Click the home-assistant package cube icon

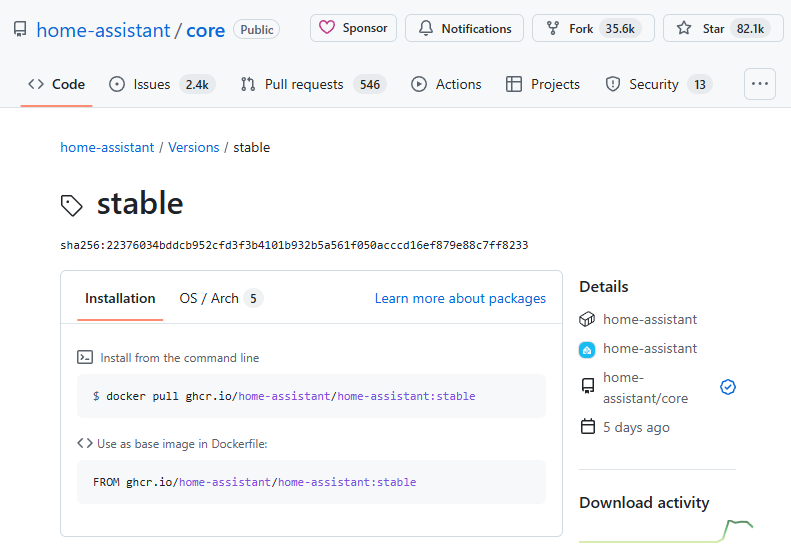coord(587,319)
